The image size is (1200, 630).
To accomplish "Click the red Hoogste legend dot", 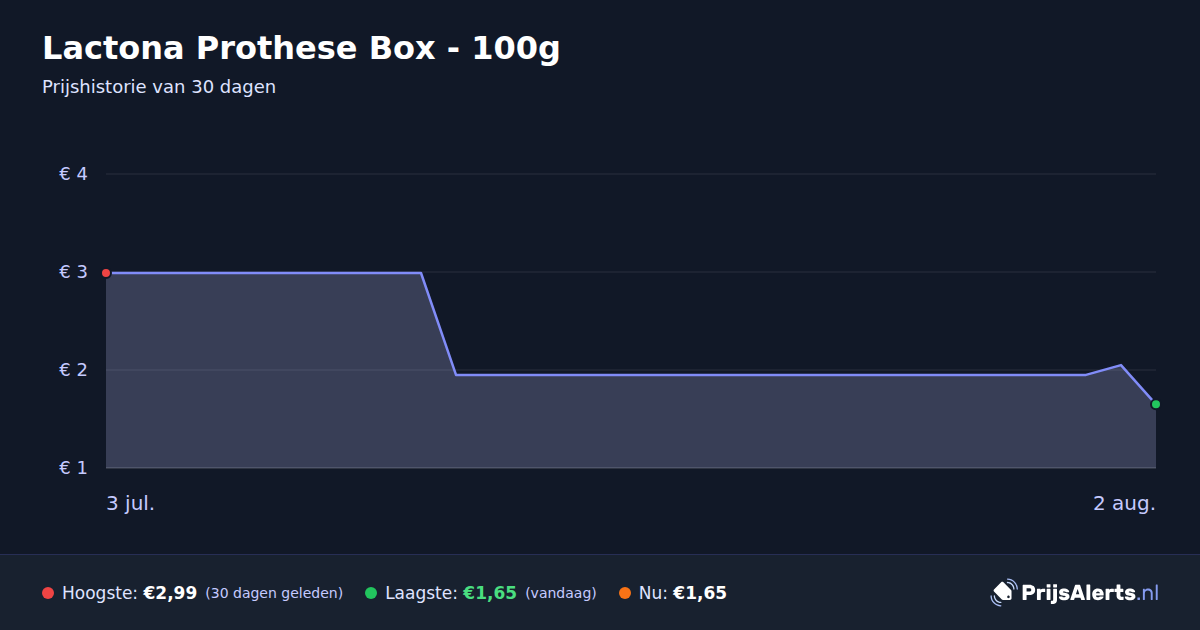I will tap(48, 593).
